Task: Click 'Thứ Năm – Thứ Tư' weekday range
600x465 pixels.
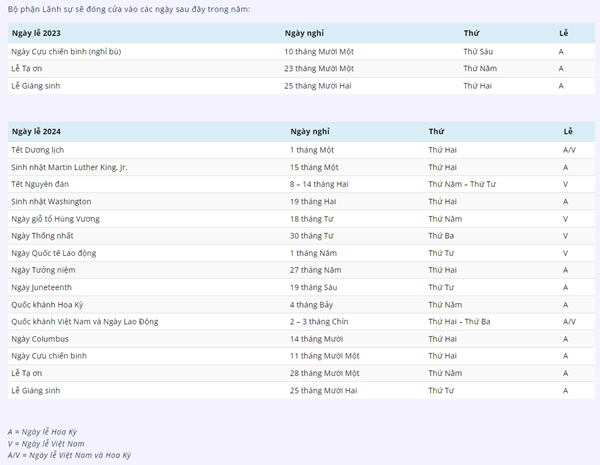Action: pyautogui.click(x=462, y=184)
